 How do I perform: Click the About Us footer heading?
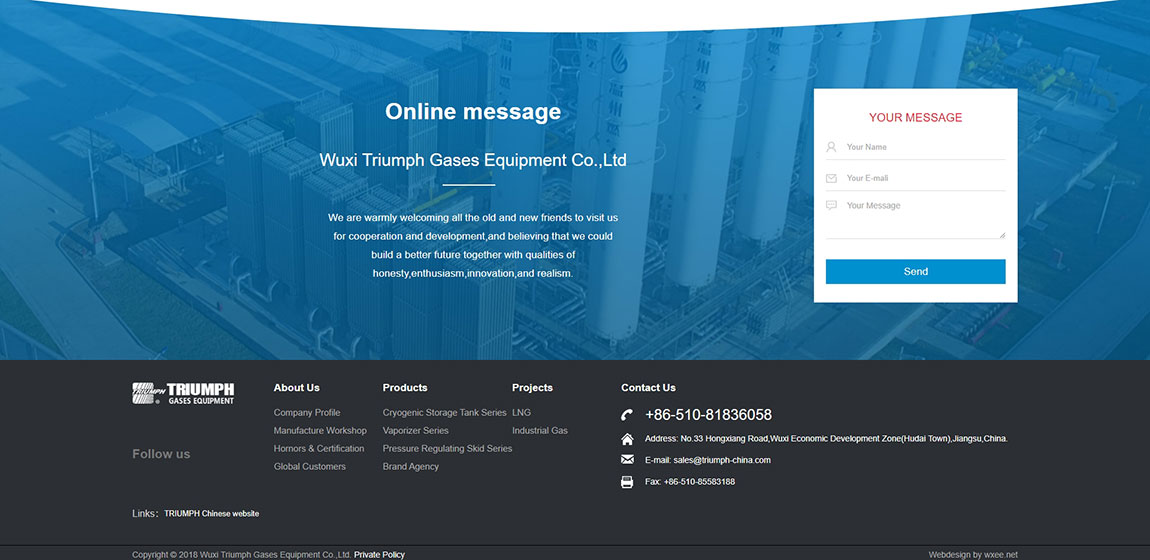tap(296, 388)
